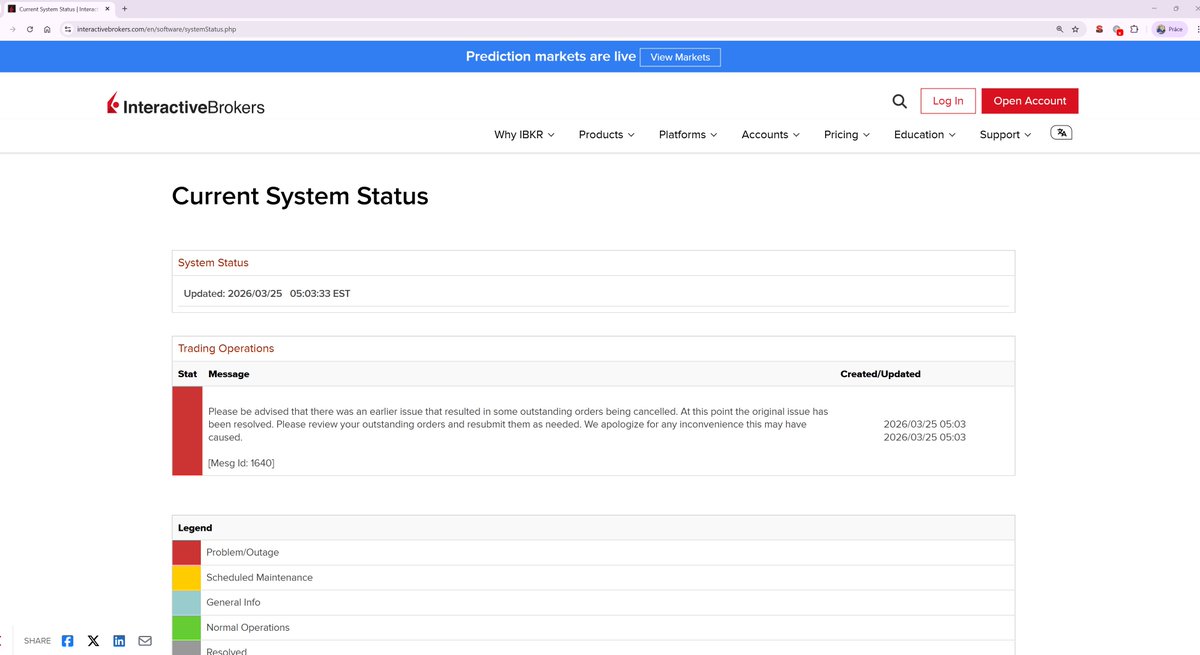Share page on X (Twitter)

pos(93,641)
